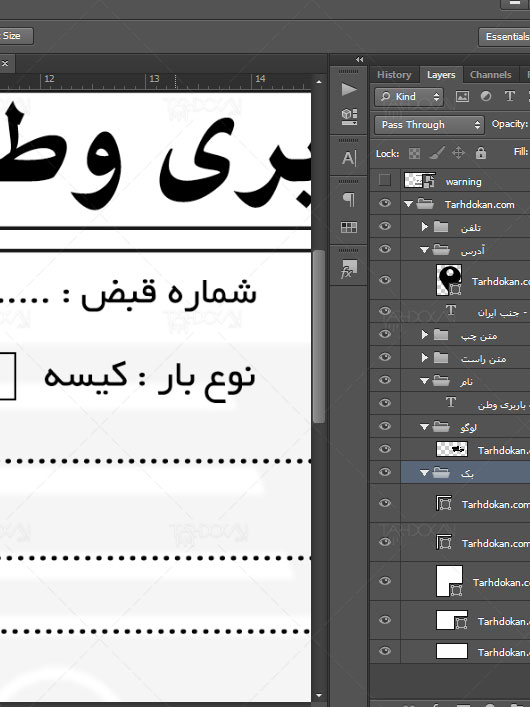Switch to the Layers tab
Screen dimensions: 530x707
click(441, 75)
